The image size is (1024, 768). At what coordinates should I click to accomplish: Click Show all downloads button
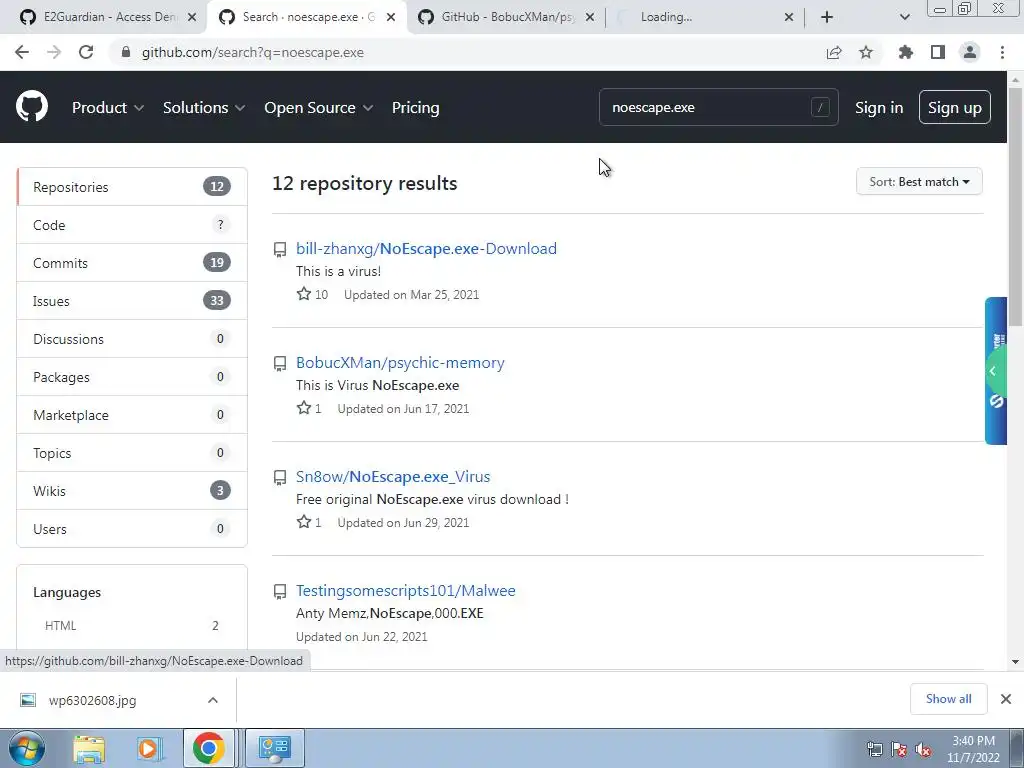[948, 699]
